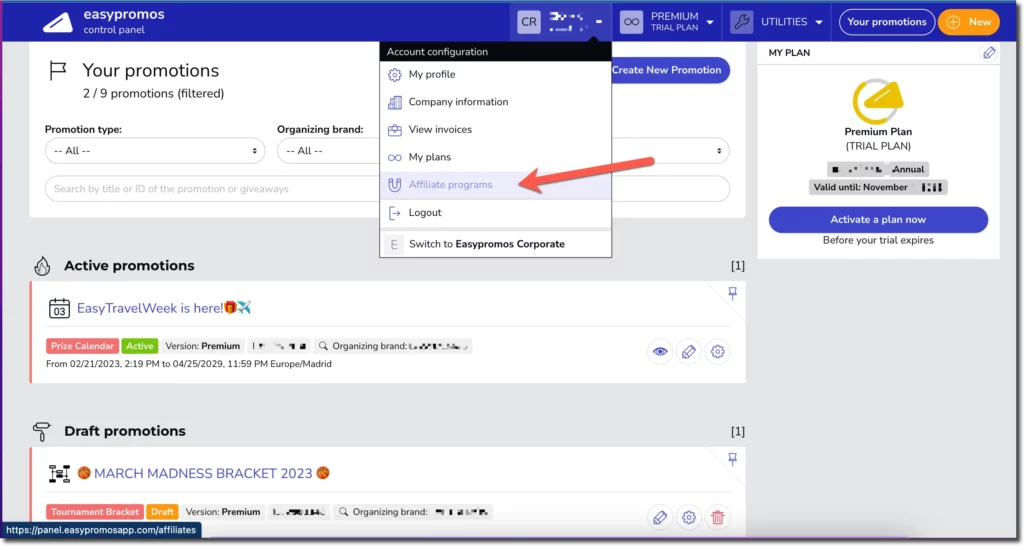This screenshot has width=1024, height=546.
Task: Click the Your promotions button
Action: click(887, 22)
